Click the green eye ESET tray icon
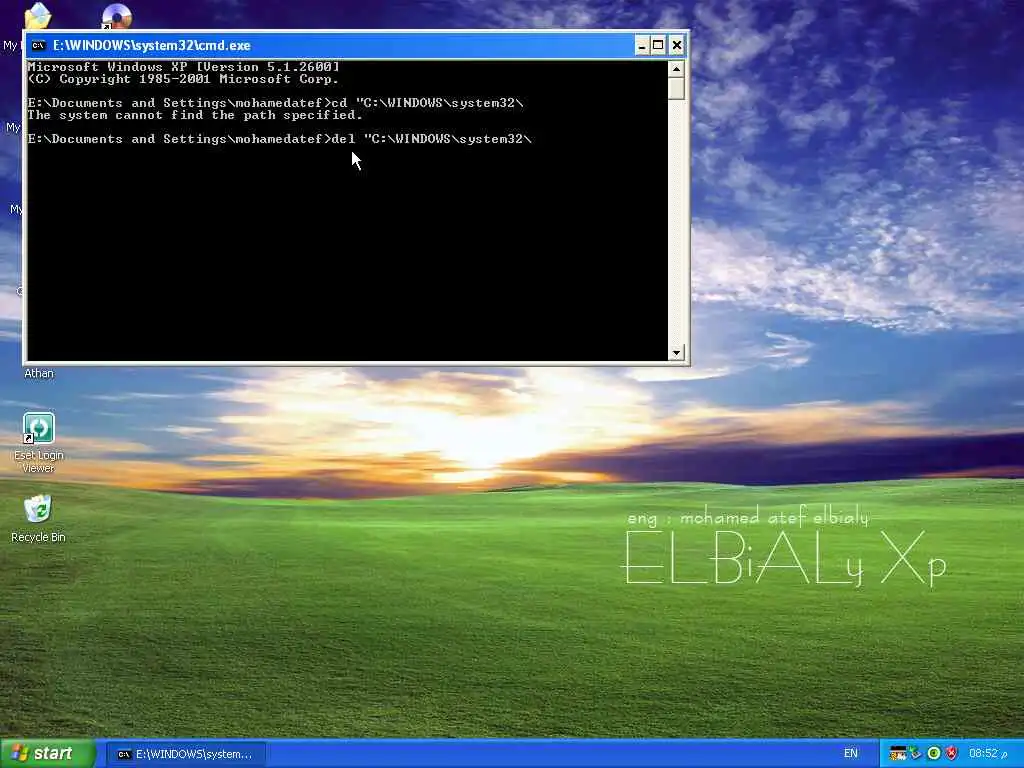Viewport: 1024px width, 768px height. tap(934, 754)
